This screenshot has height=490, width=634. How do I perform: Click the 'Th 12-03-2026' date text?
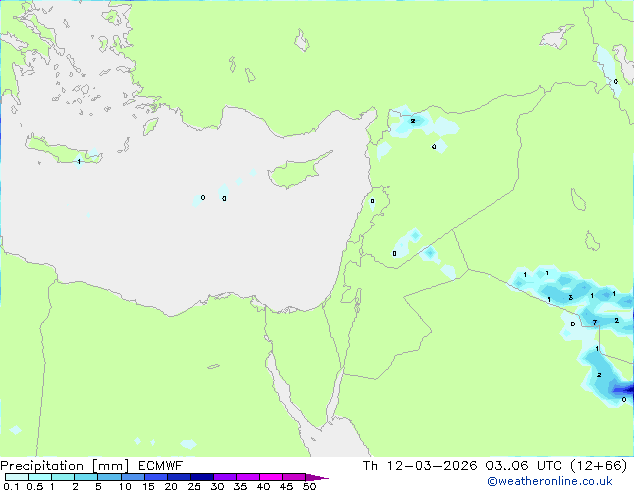(x=420, y=466)
